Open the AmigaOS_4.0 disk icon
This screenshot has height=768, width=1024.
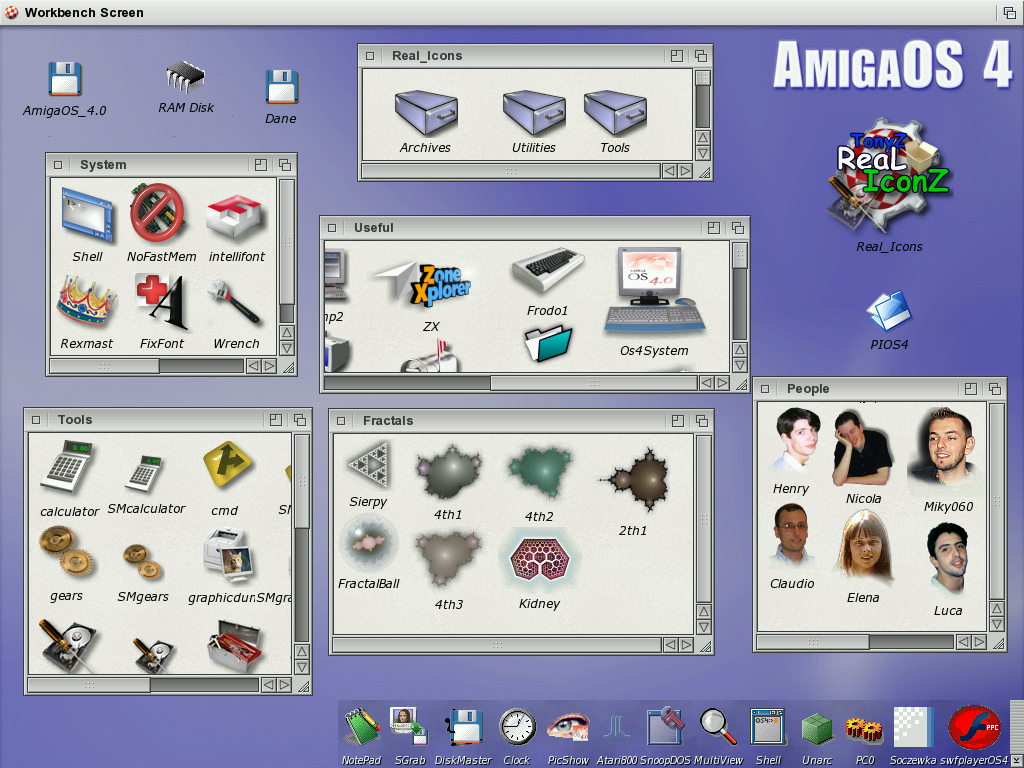[x=65, y=80]
